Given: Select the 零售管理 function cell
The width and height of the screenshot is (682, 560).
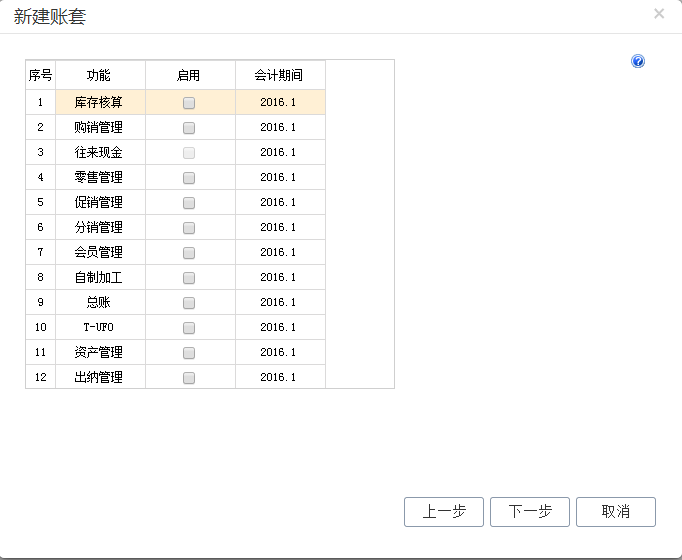Looking at the screenshot, I should tap(100, 177).
